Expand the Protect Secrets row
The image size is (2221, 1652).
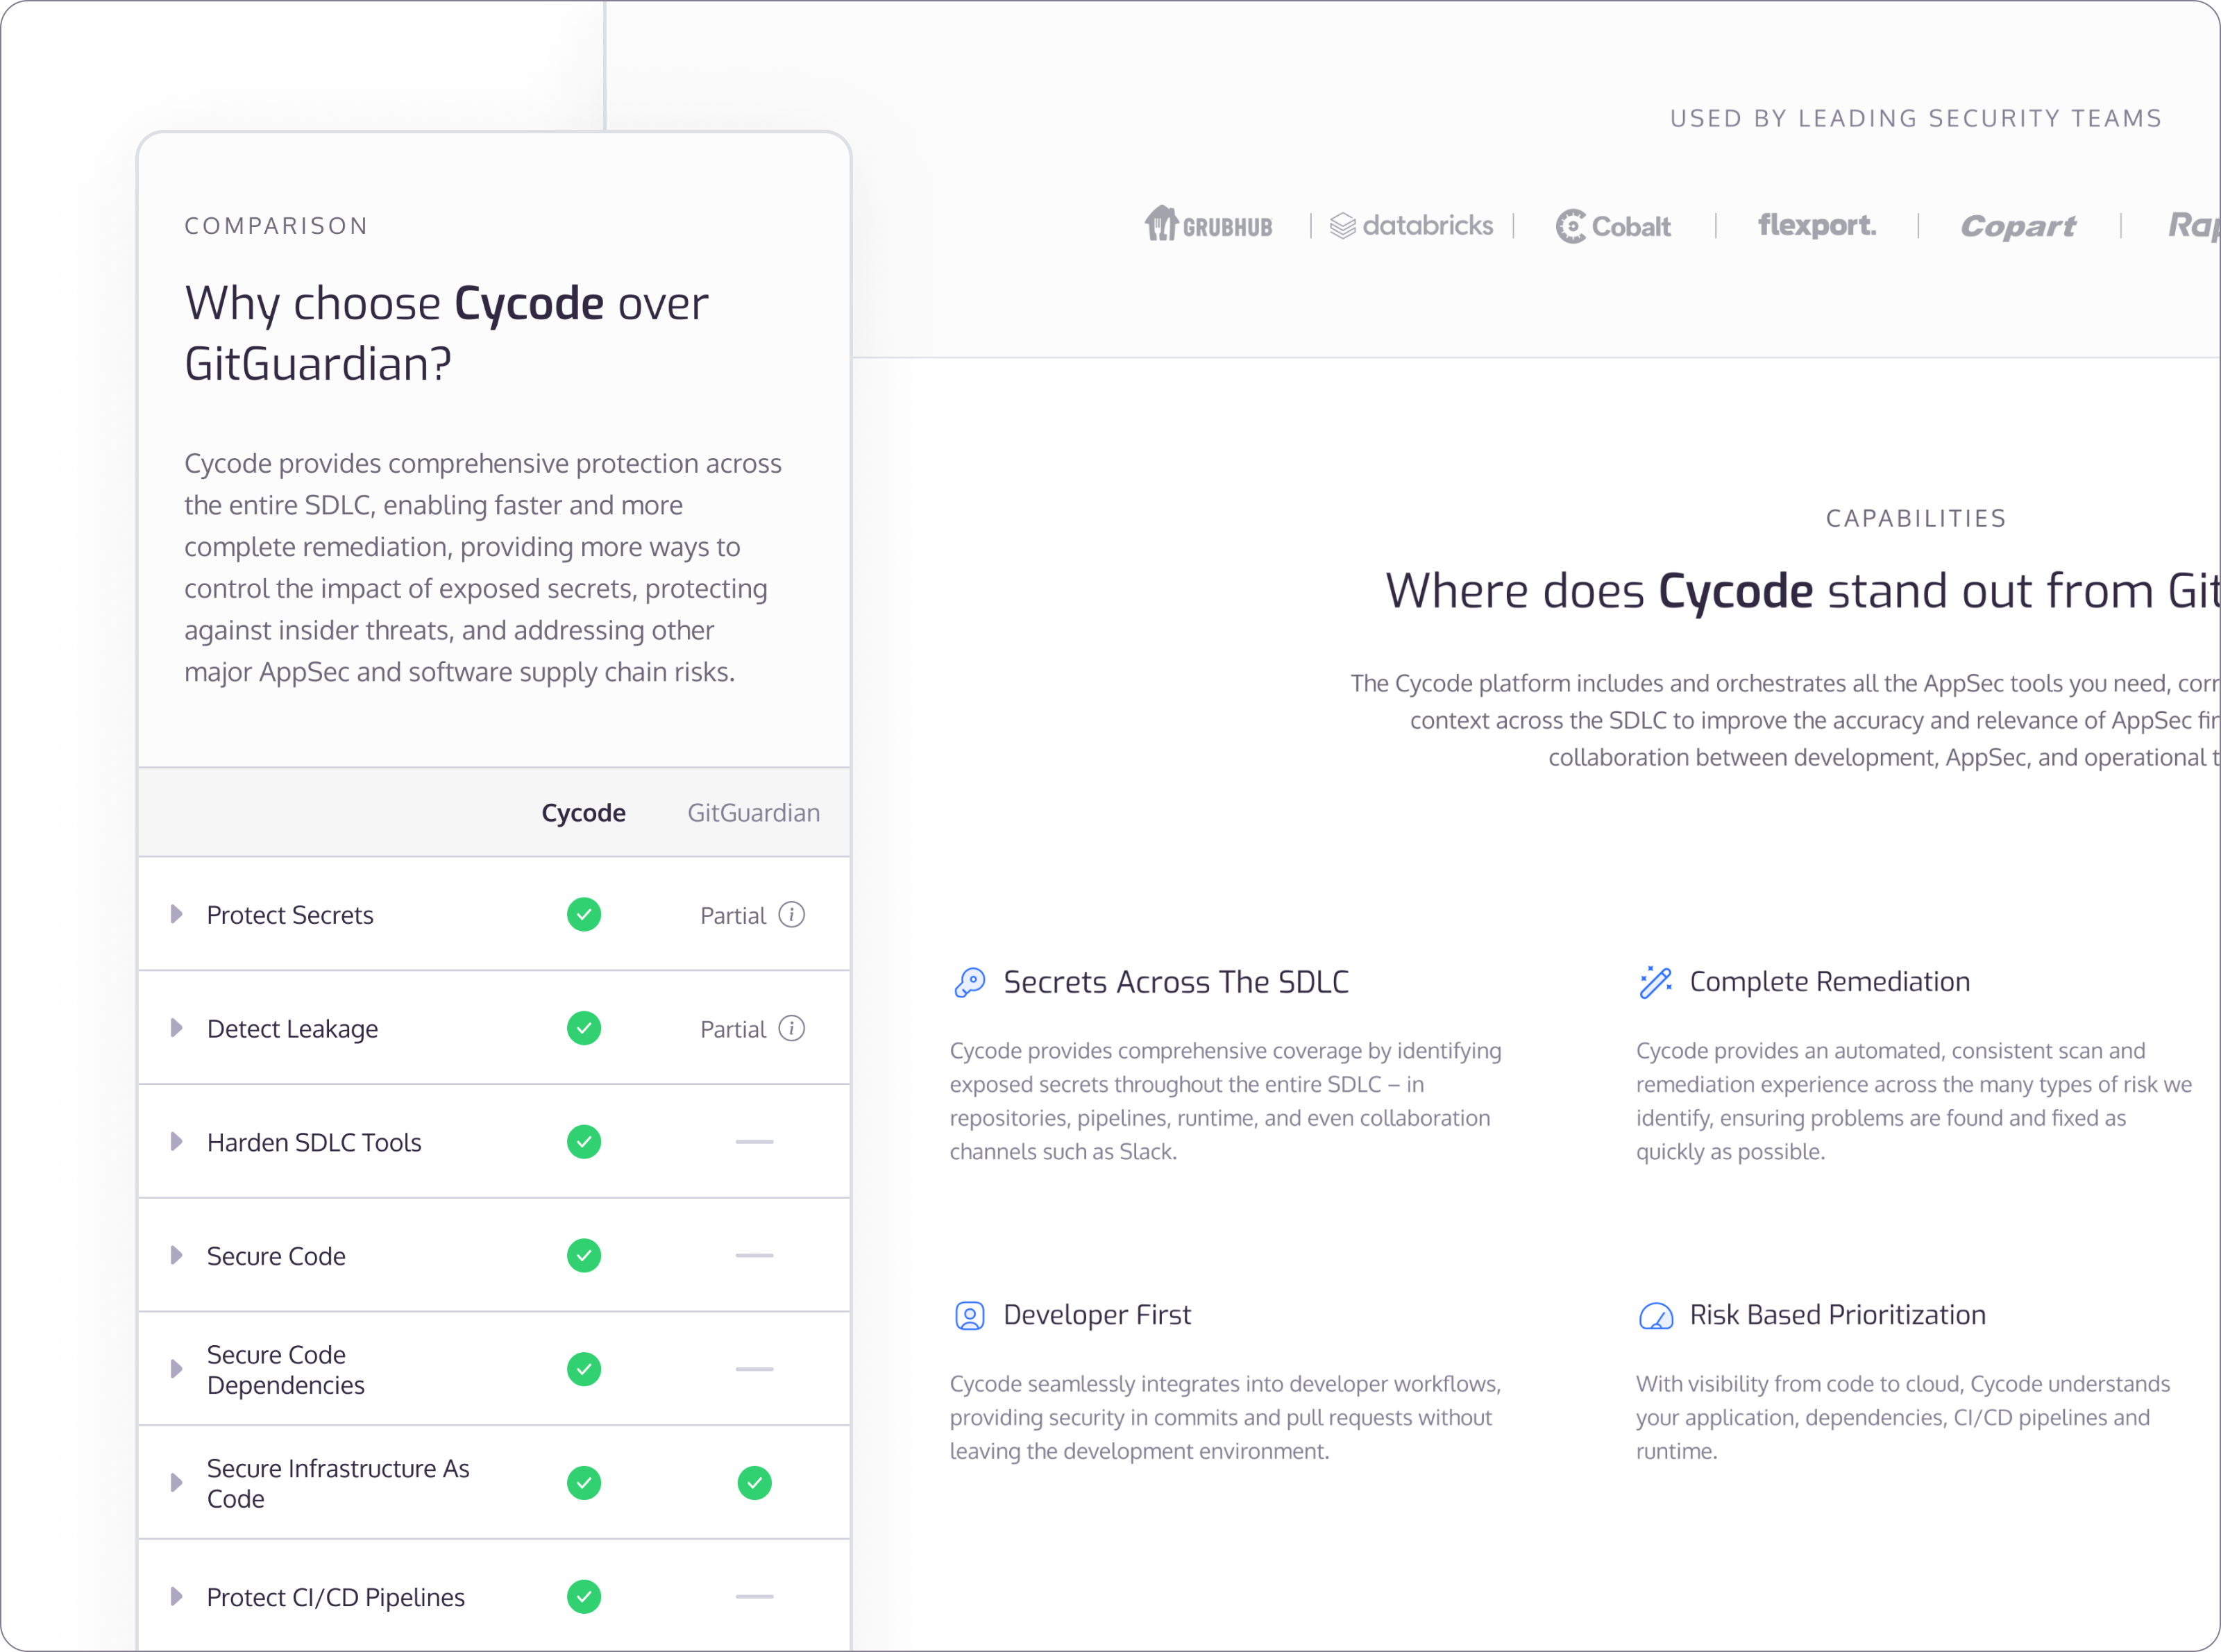click(177, 914)
